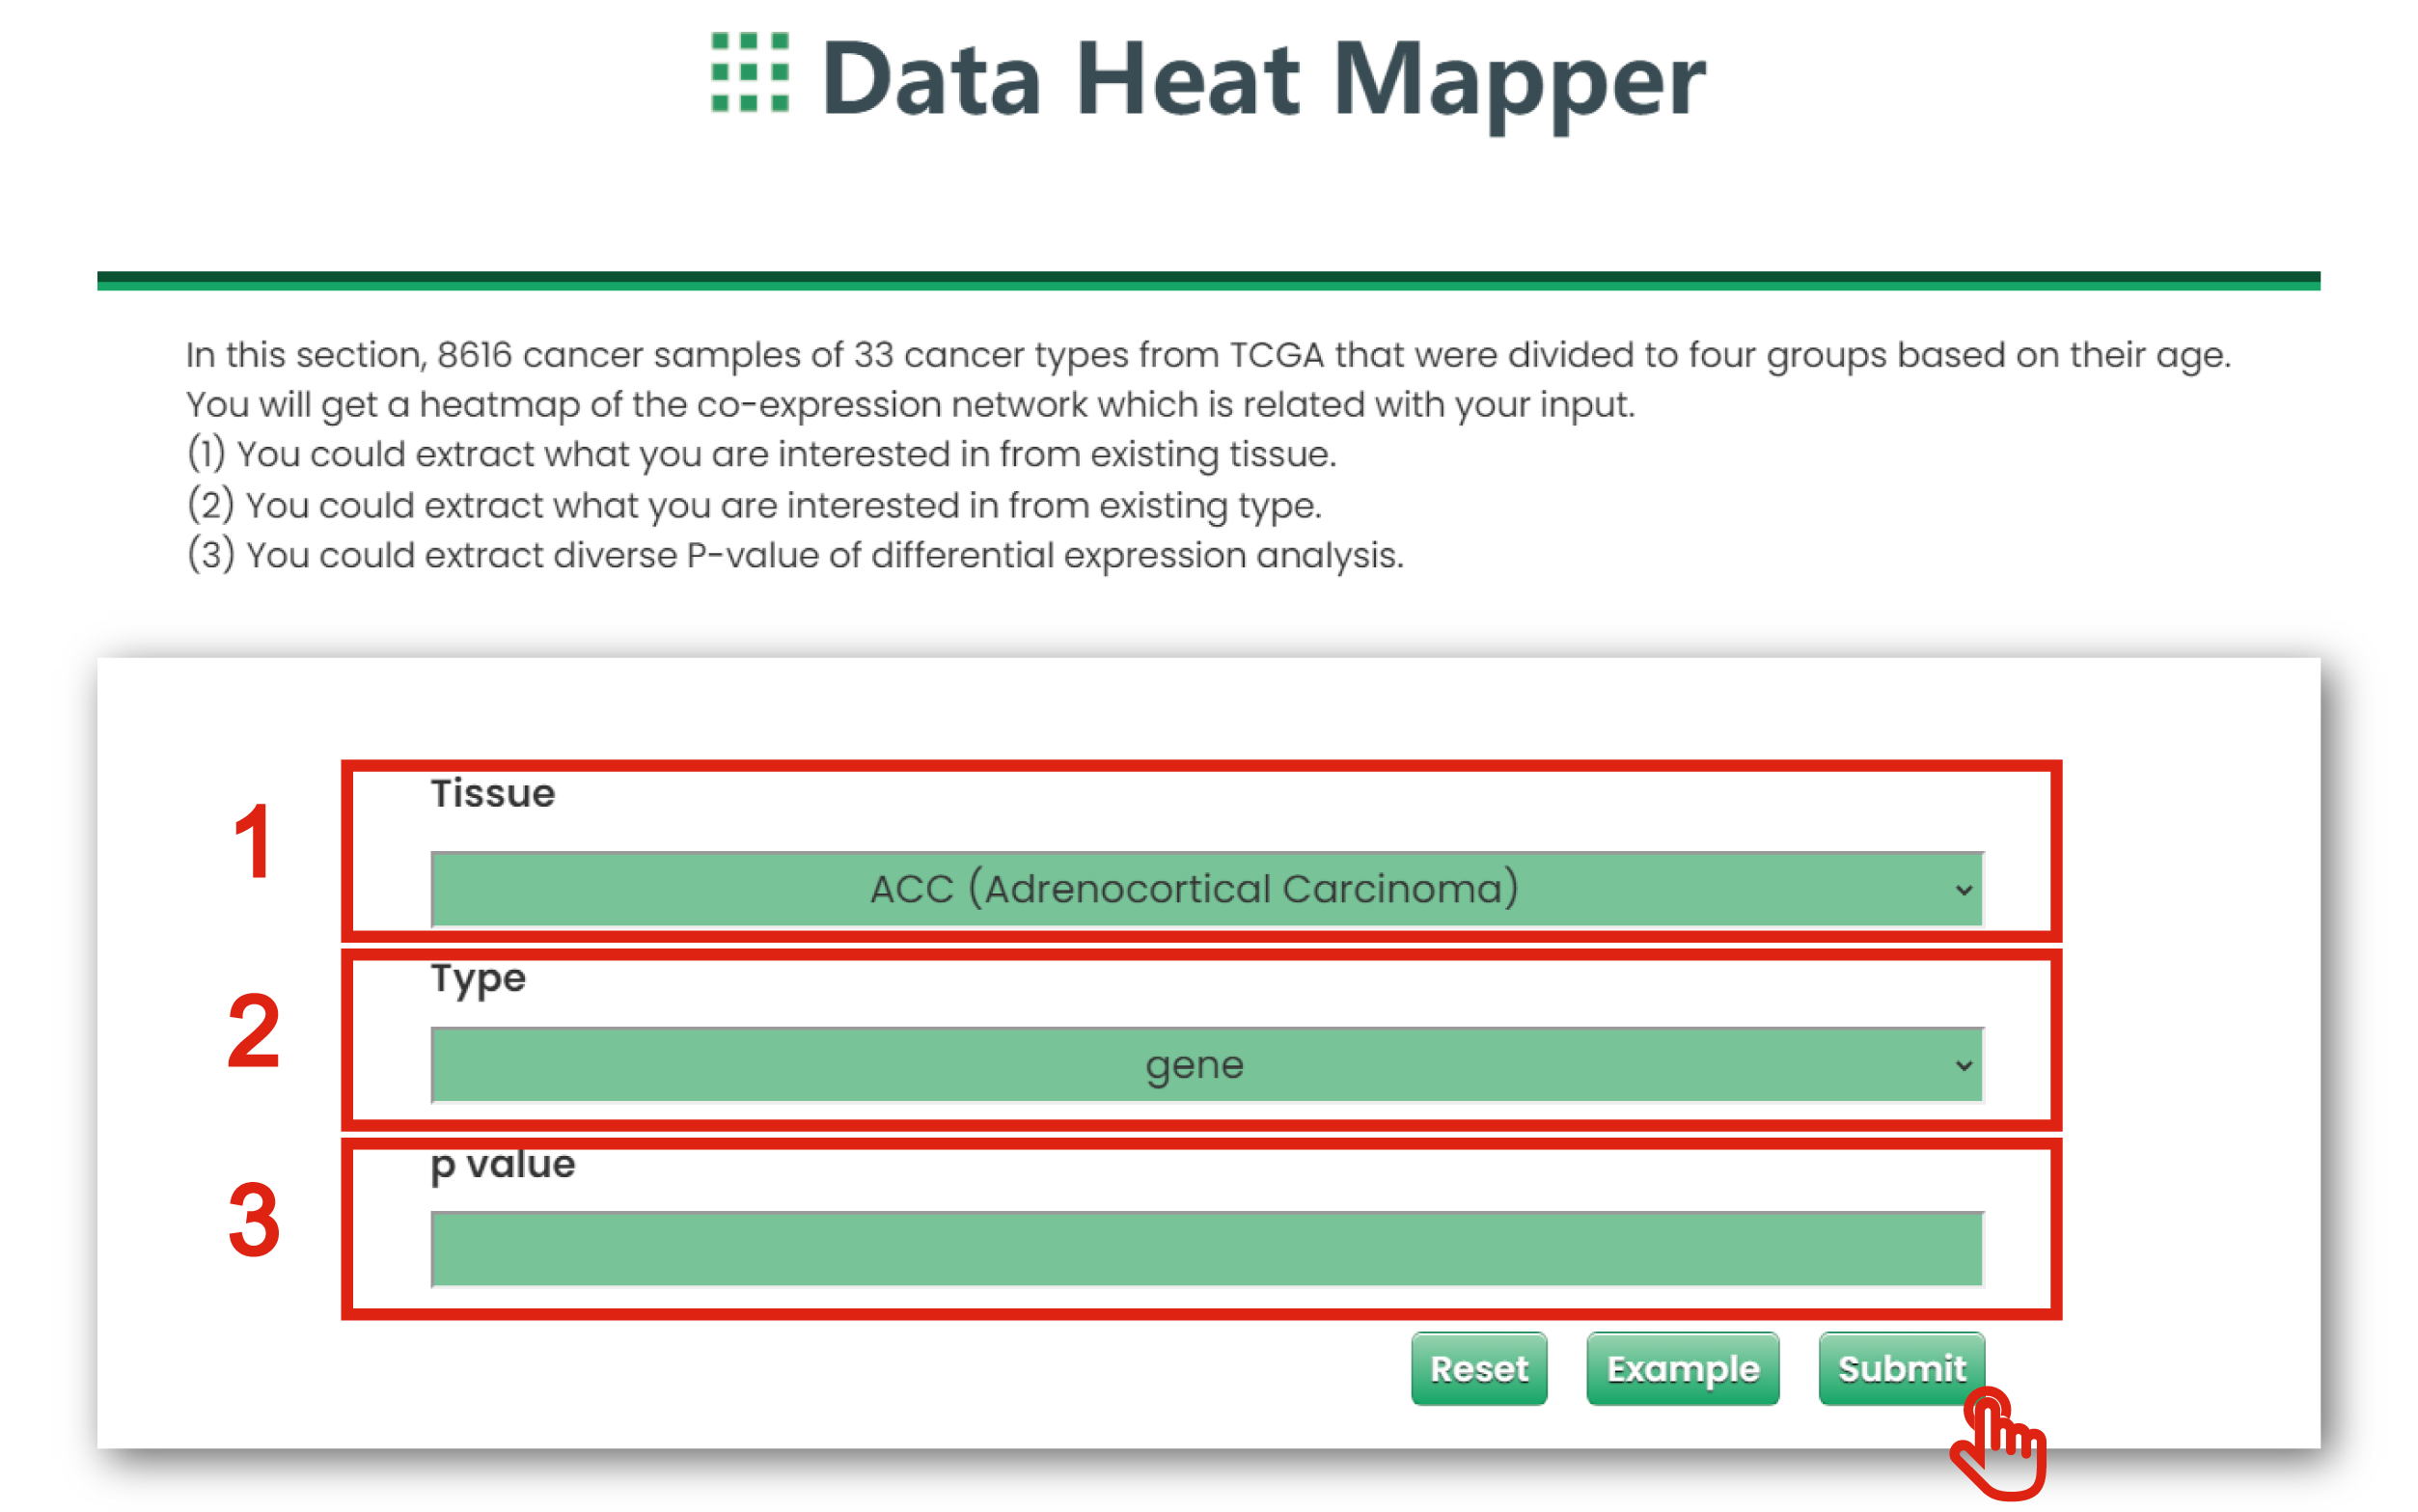Click the red number 3 marker

tap(253, 1220)
